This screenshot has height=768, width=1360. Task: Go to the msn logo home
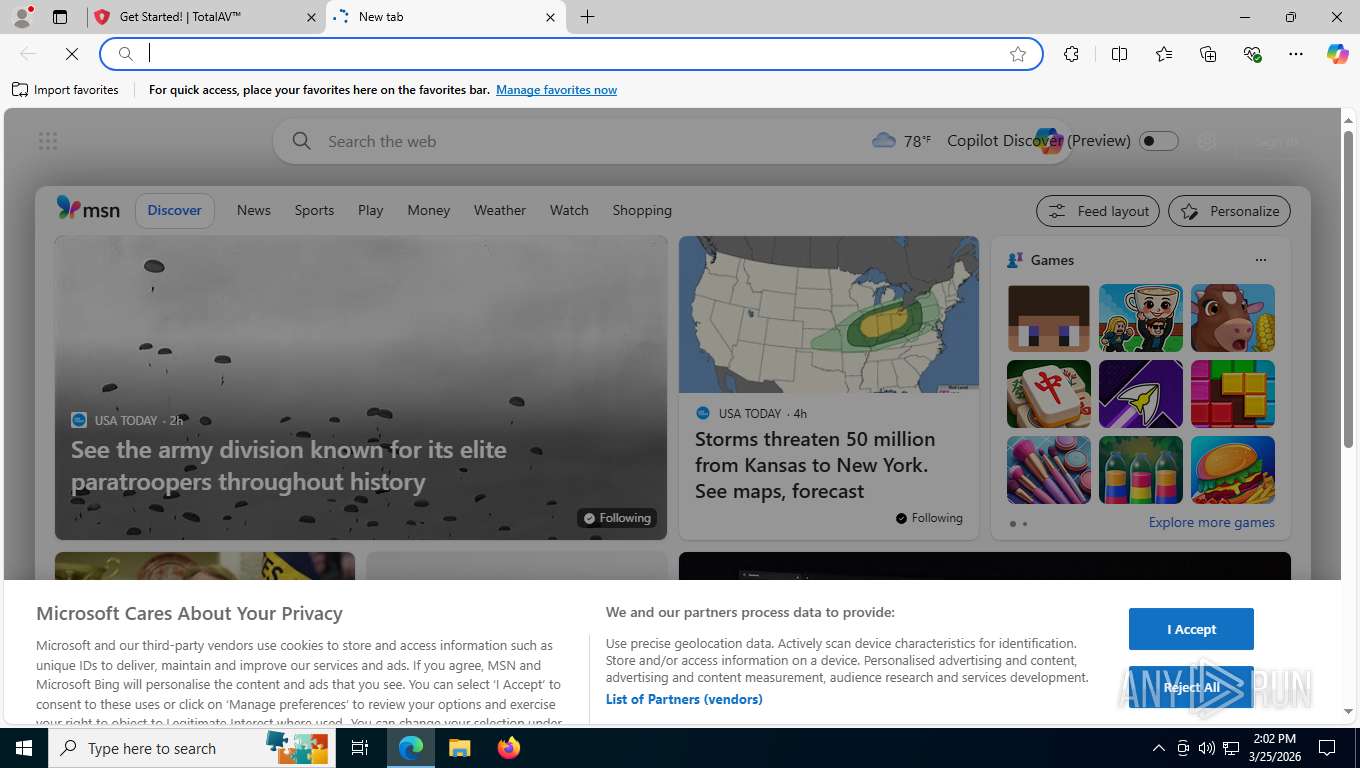click(88, 209)
